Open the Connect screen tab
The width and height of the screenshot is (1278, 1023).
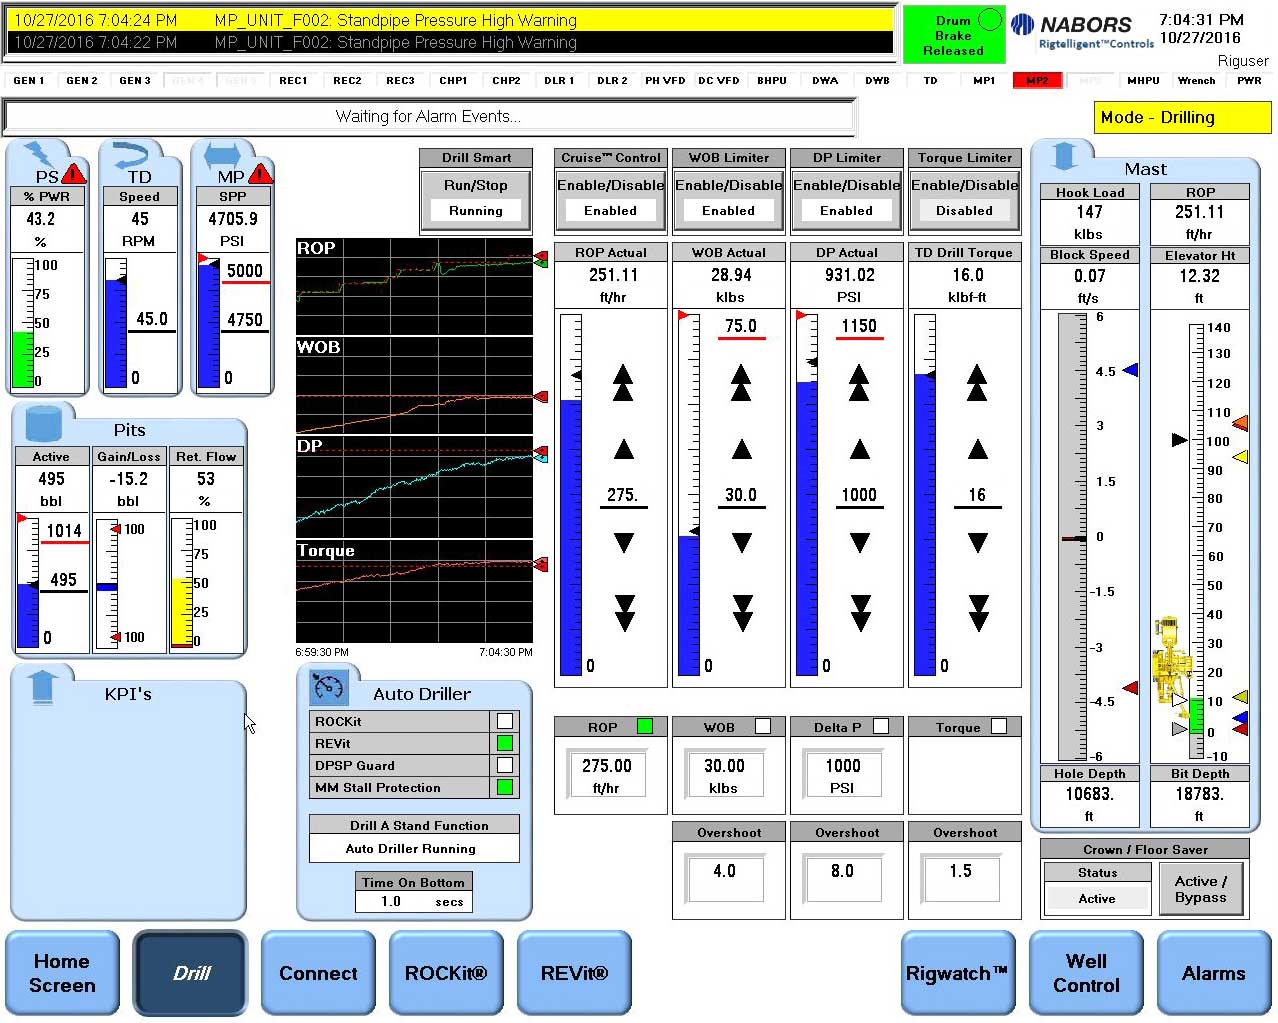coord(318,973)
